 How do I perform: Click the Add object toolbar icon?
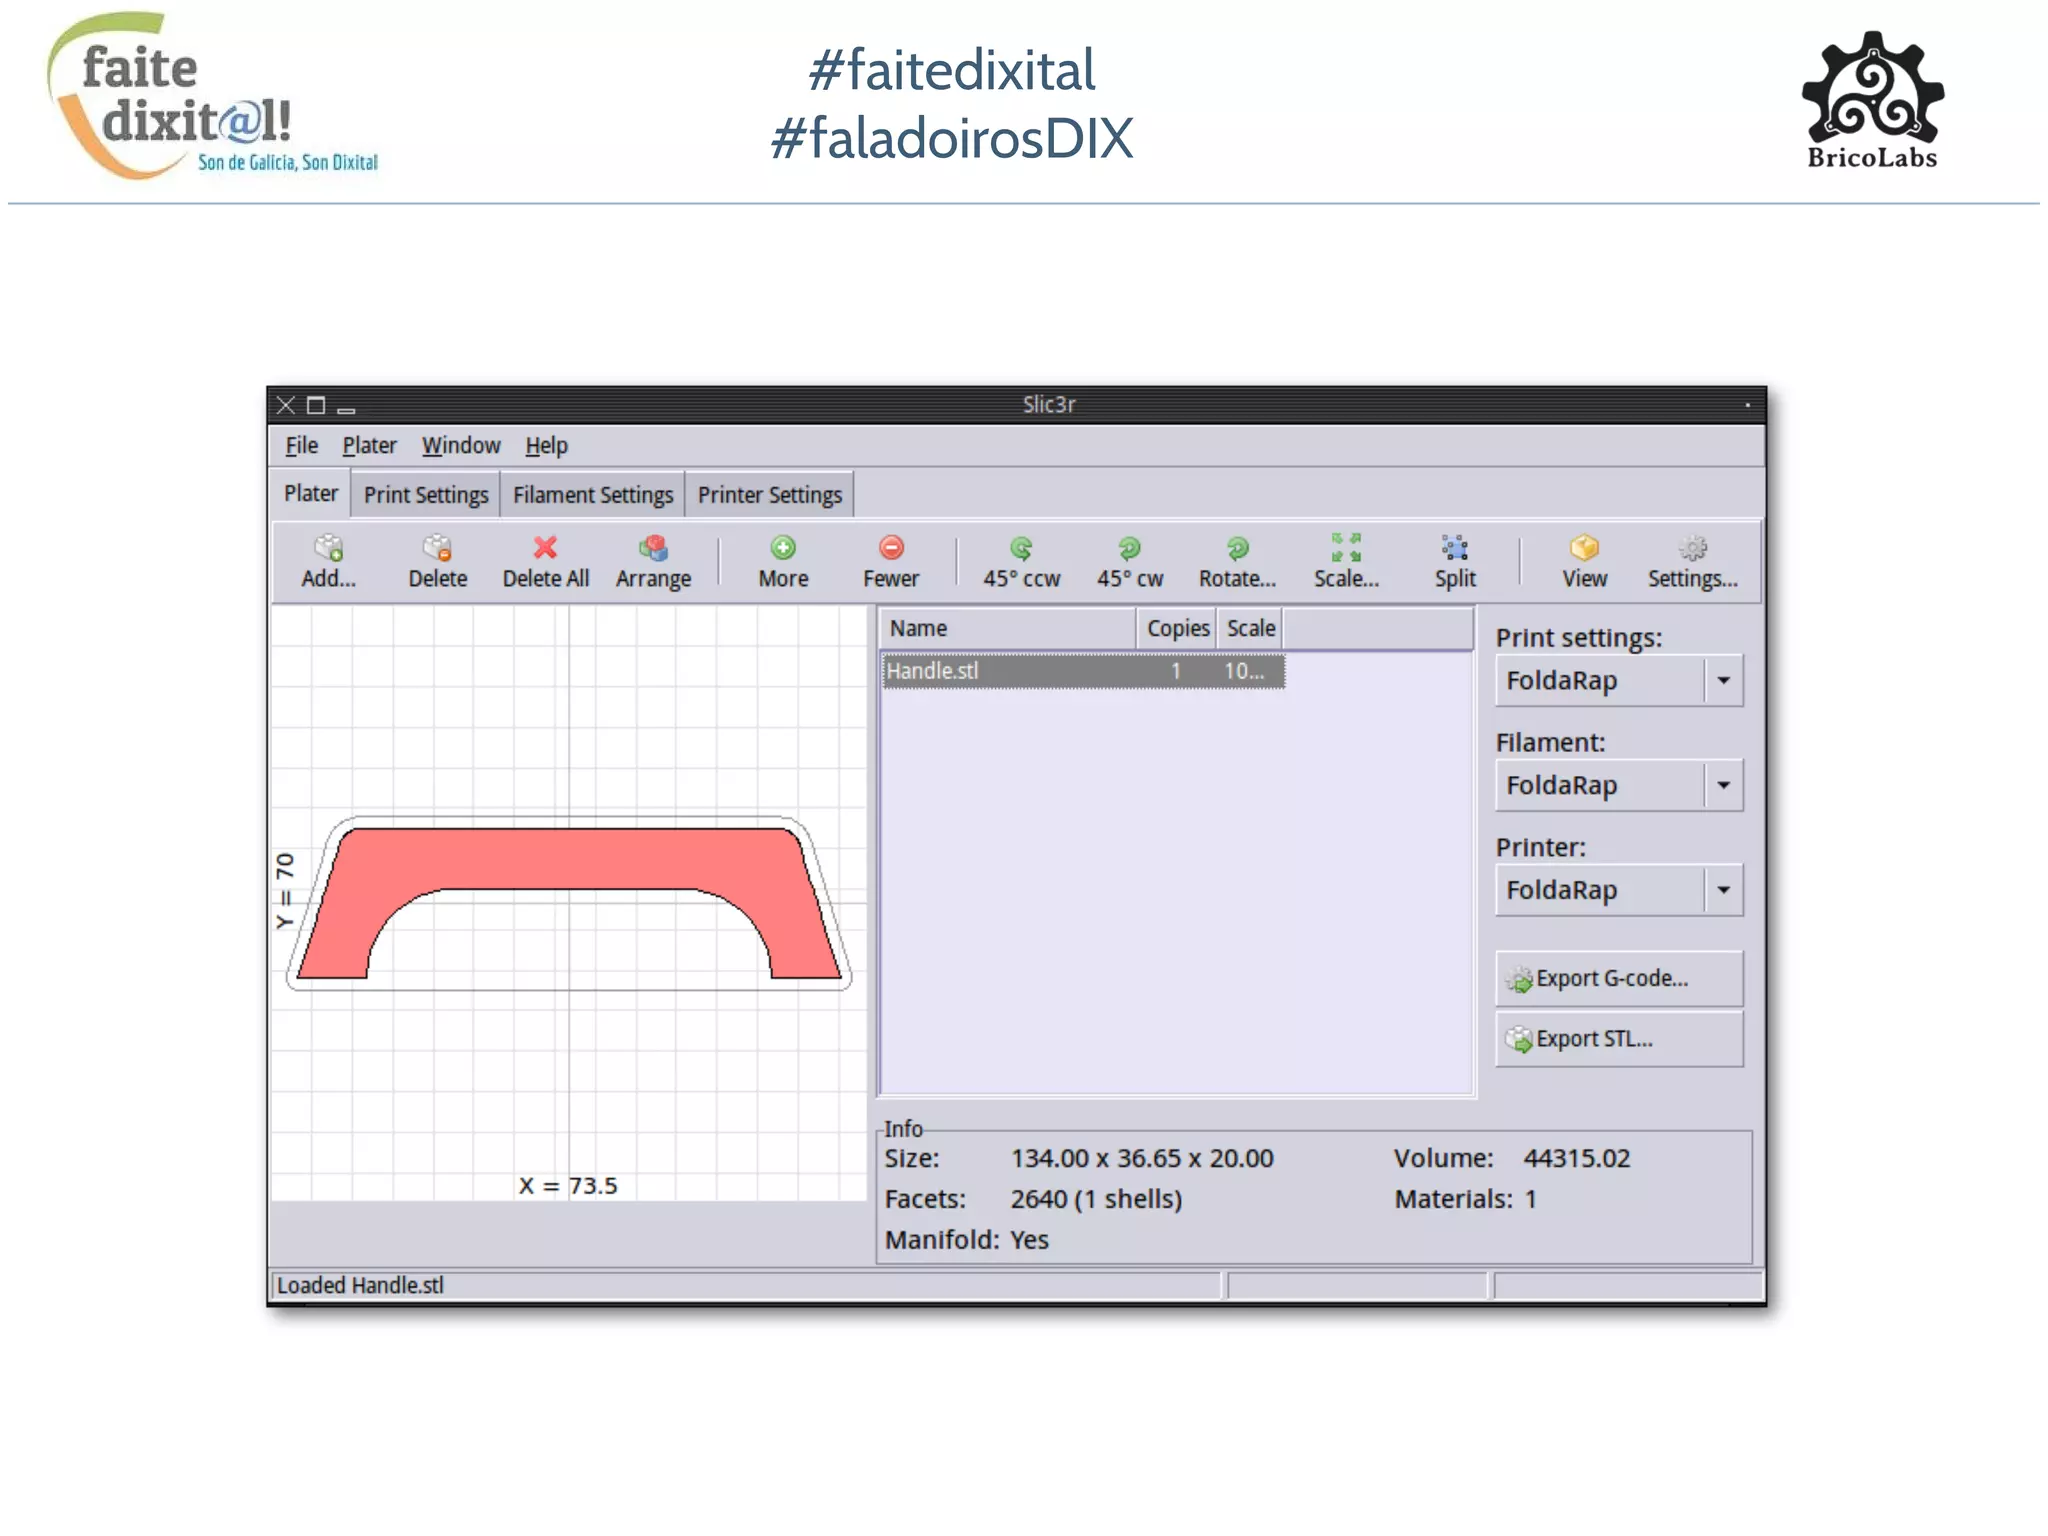pos(328,549)
